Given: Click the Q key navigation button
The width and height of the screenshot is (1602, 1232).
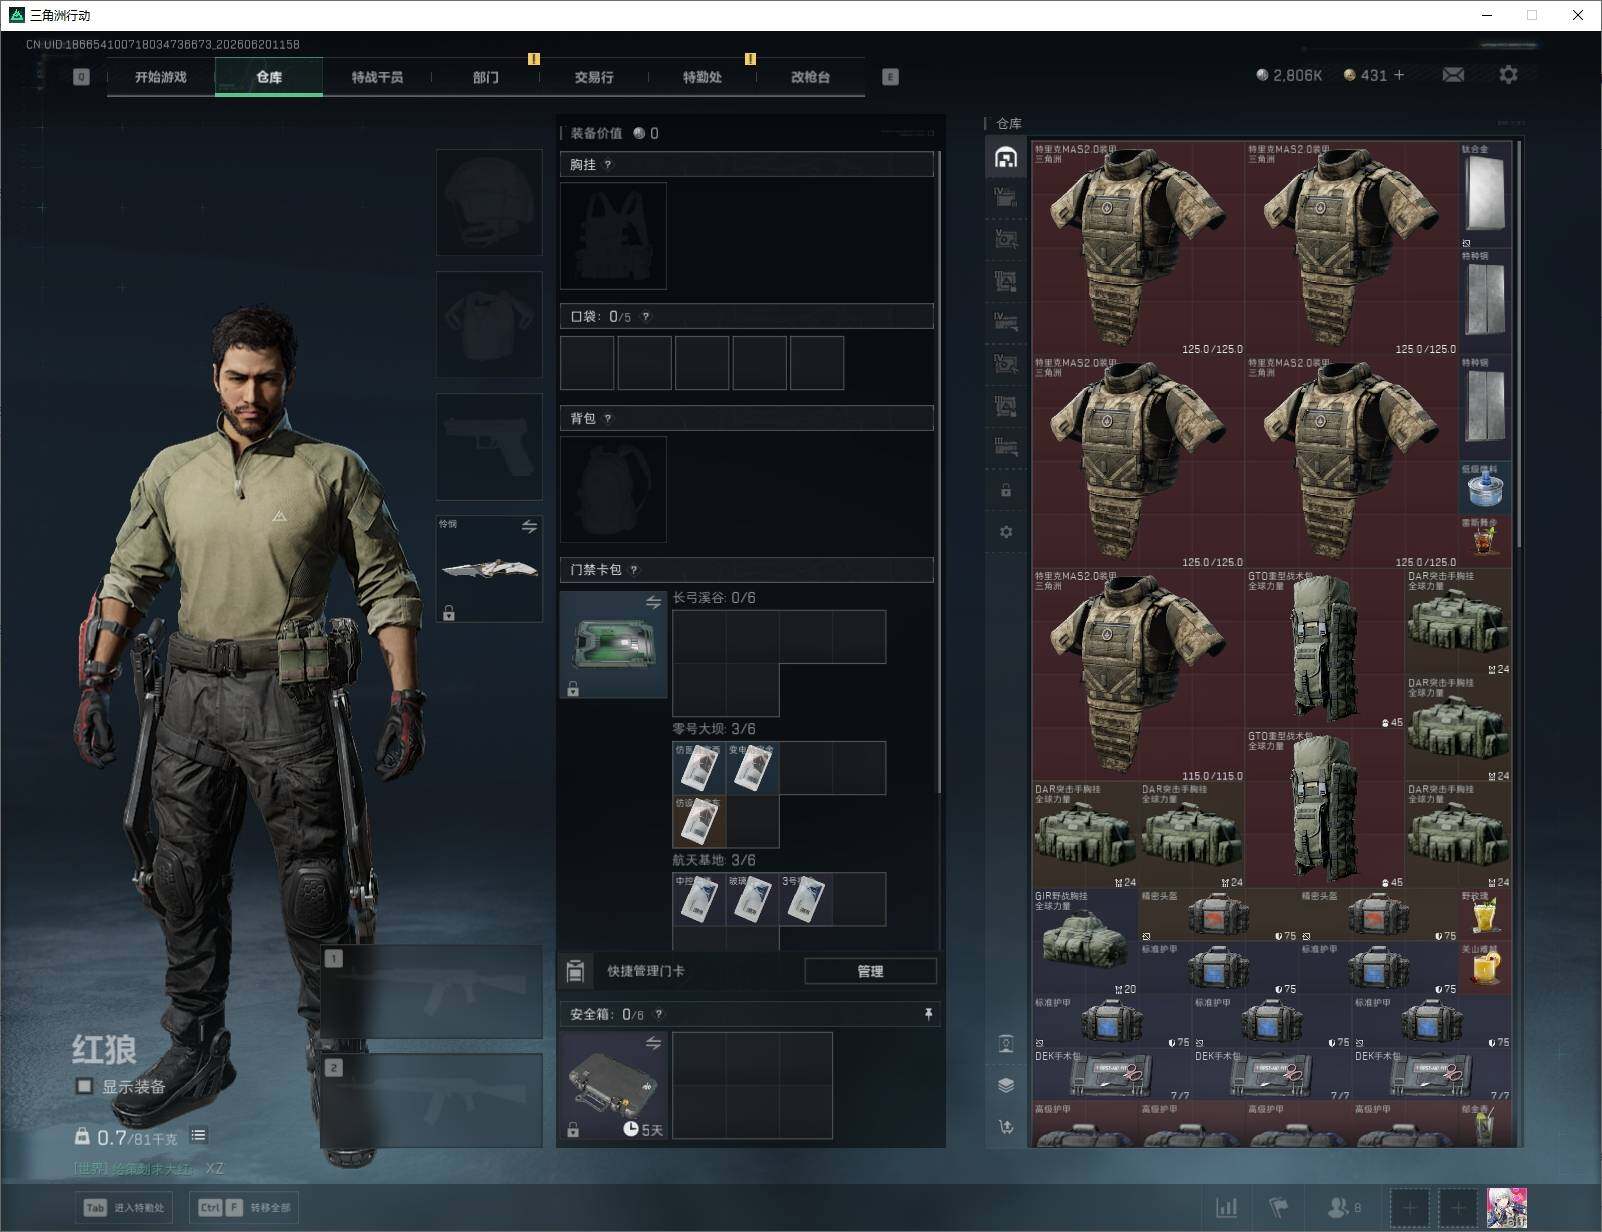Looking at the screenshot, I should tap(82, 77).
